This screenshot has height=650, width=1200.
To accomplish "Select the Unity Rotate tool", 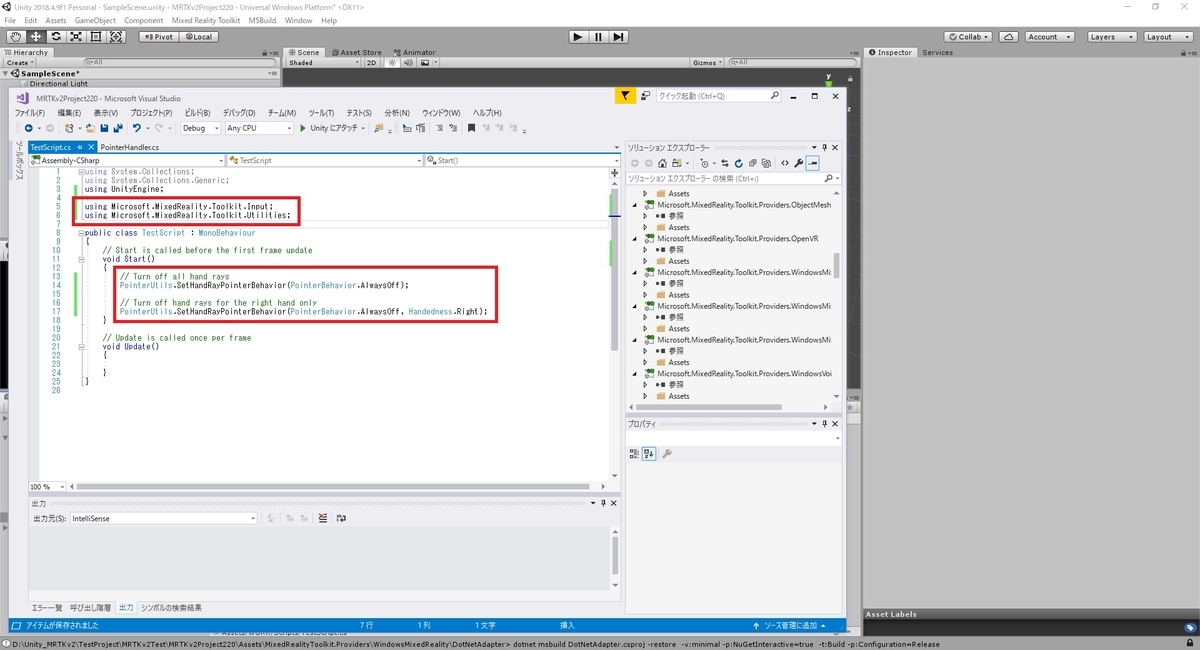I will 55,37.
